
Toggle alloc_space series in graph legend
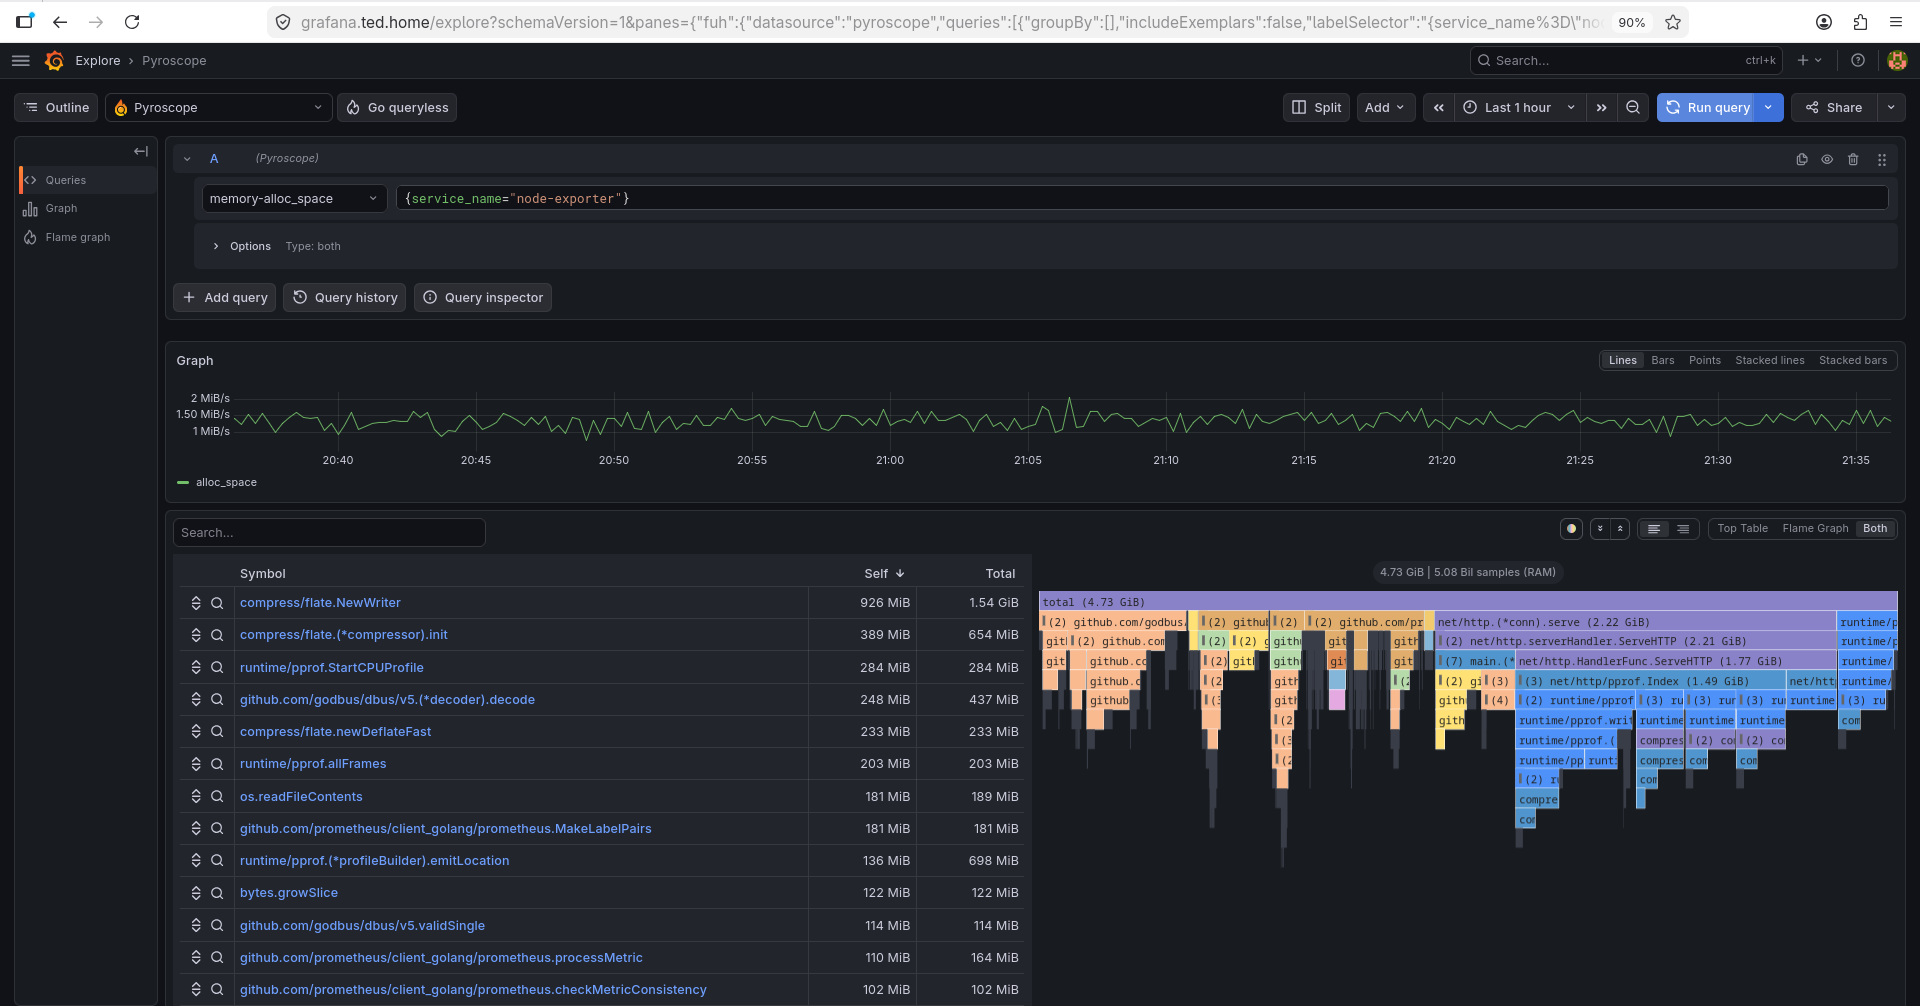[x=226, y=483]
